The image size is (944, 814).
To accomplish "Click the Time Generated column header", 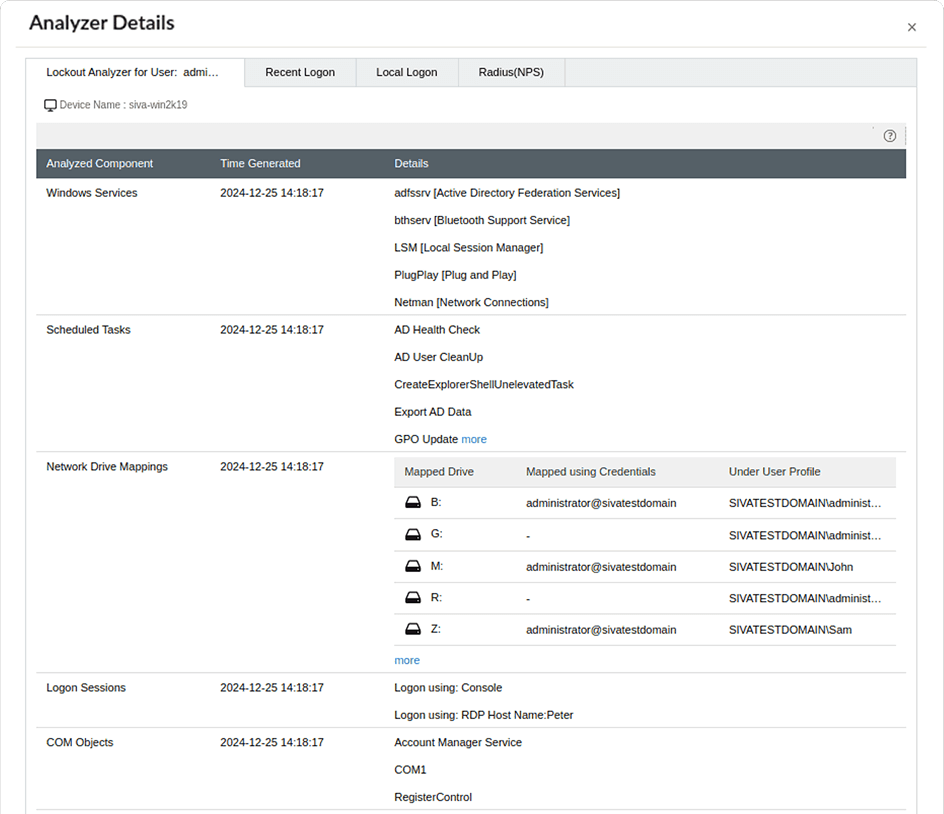I will coord(259,163).
